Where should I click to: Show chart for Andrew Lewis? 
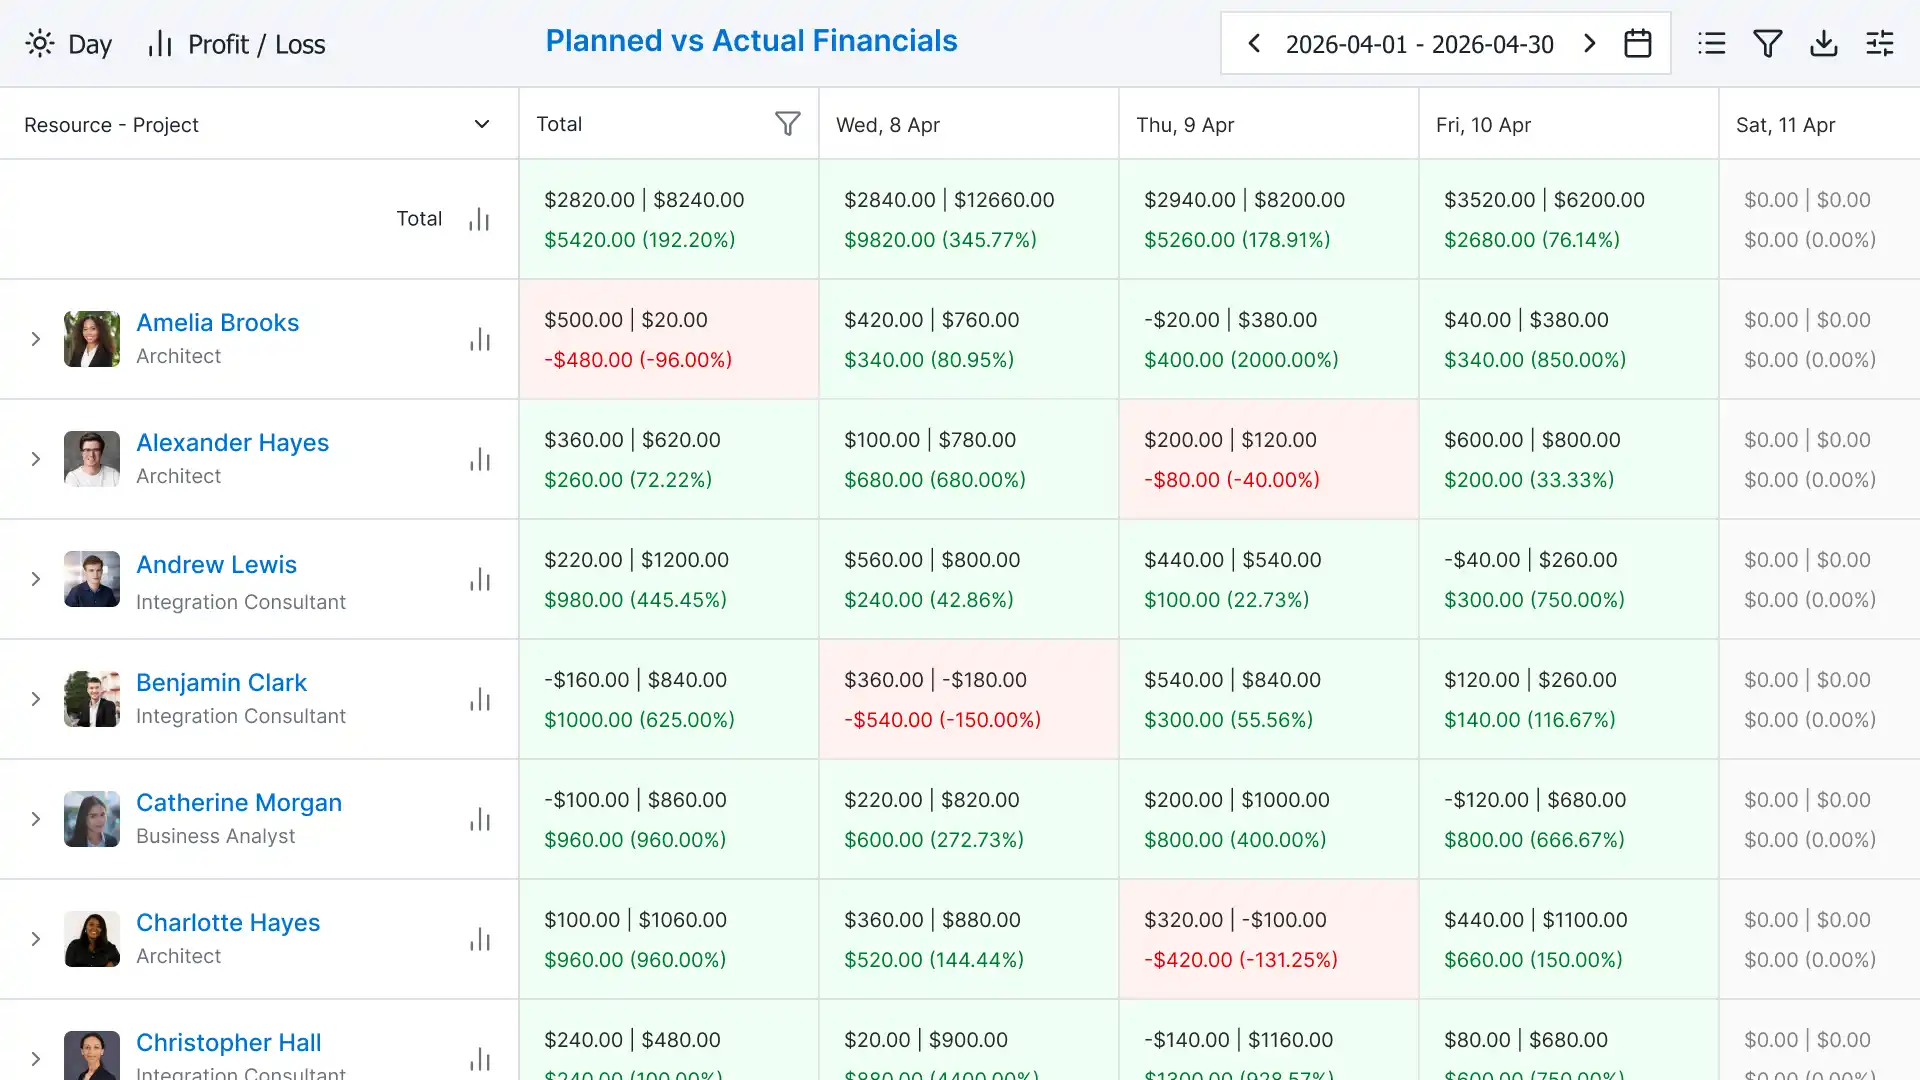point(480,579)
